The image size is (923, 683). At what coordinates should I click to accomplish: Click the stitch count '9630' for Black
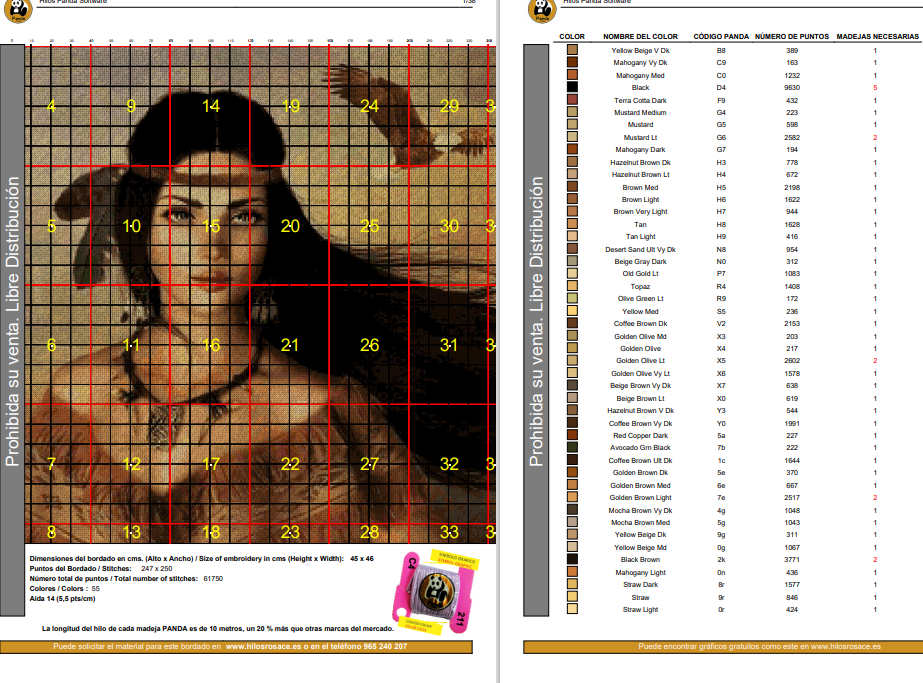tap(792, 88)
